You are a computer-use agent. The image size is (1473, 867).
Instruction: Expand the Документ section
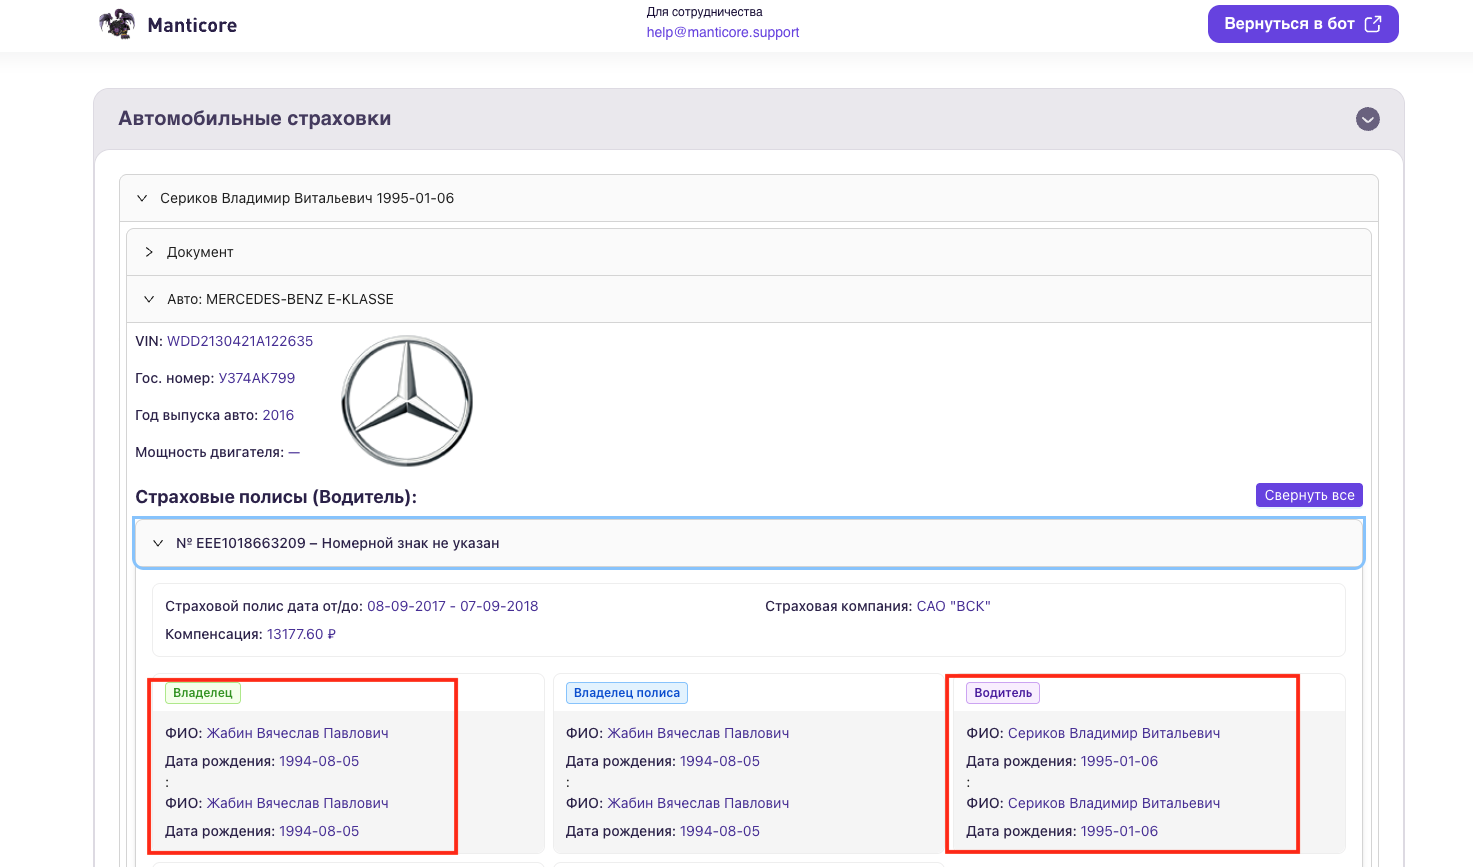point(749,252)
